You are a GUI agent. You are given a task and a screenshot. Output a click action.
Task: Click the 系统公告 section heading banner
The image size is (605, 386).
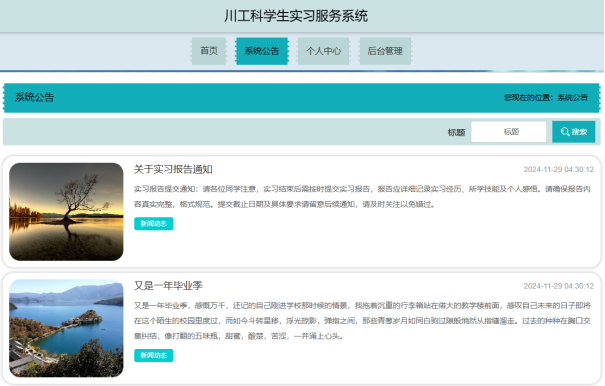coord(302,98)
